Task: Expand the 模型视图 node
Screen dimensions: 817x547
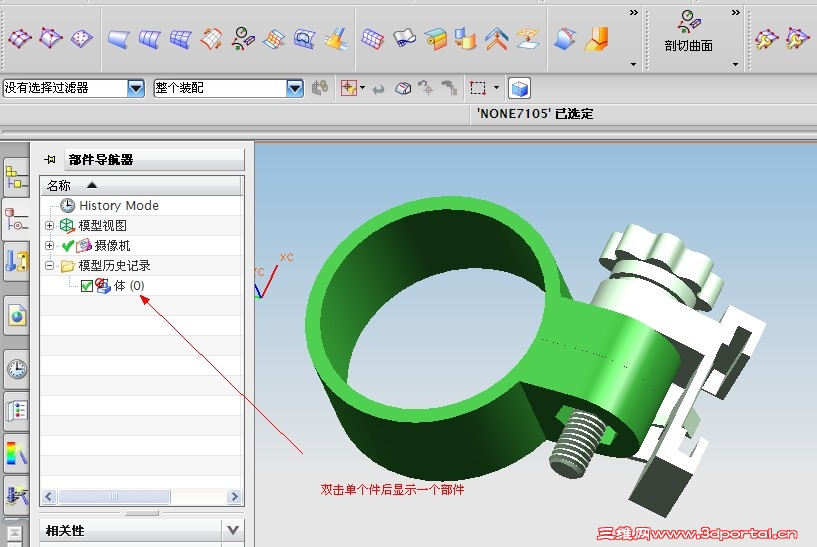Action: [x=49, y=225]
